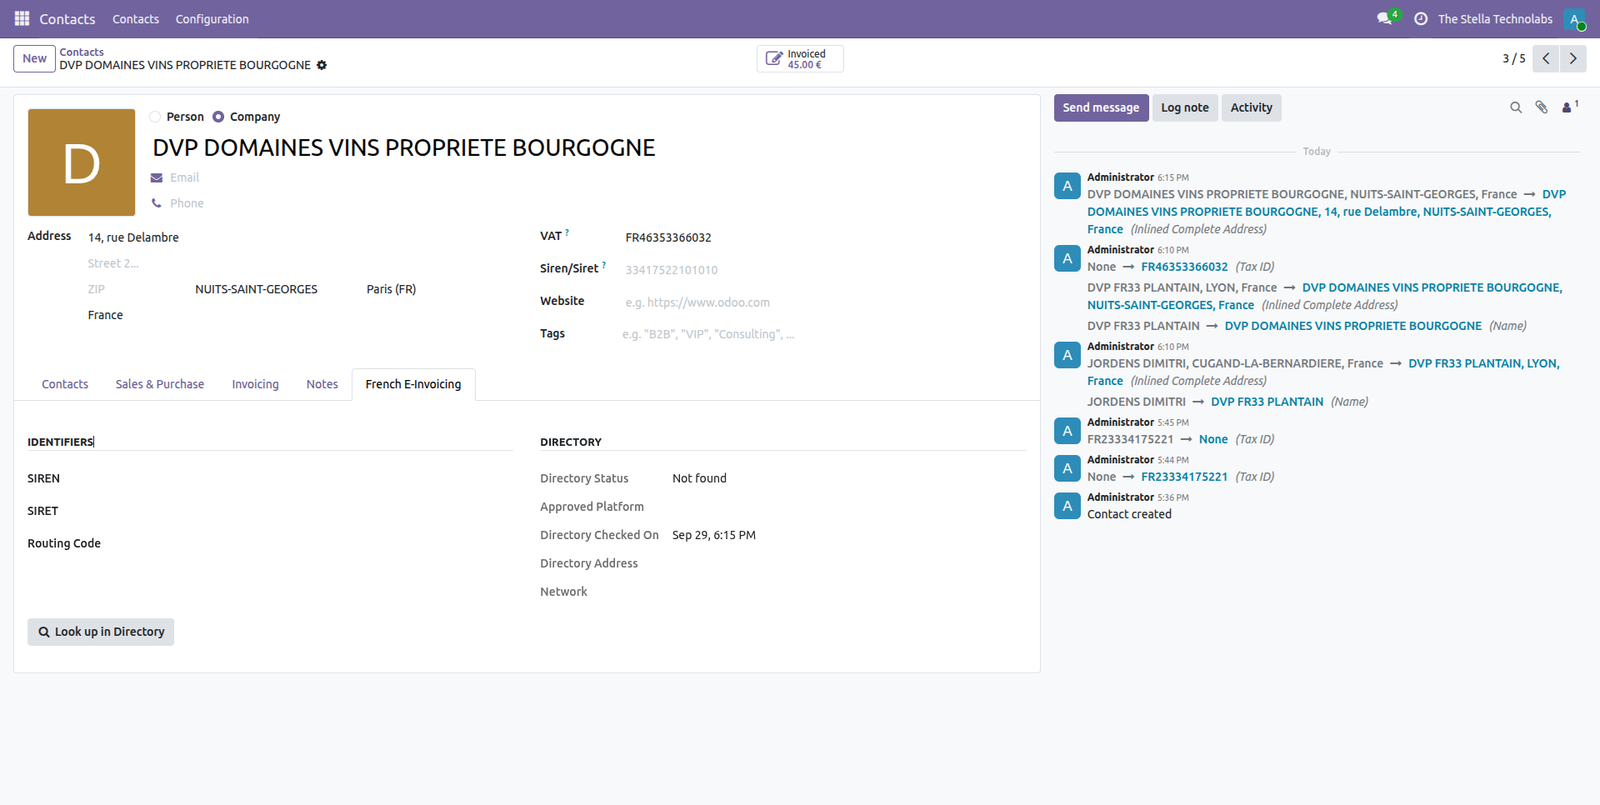Click the New button
The image size is (1600, 805).
click(x=34, y=59)
